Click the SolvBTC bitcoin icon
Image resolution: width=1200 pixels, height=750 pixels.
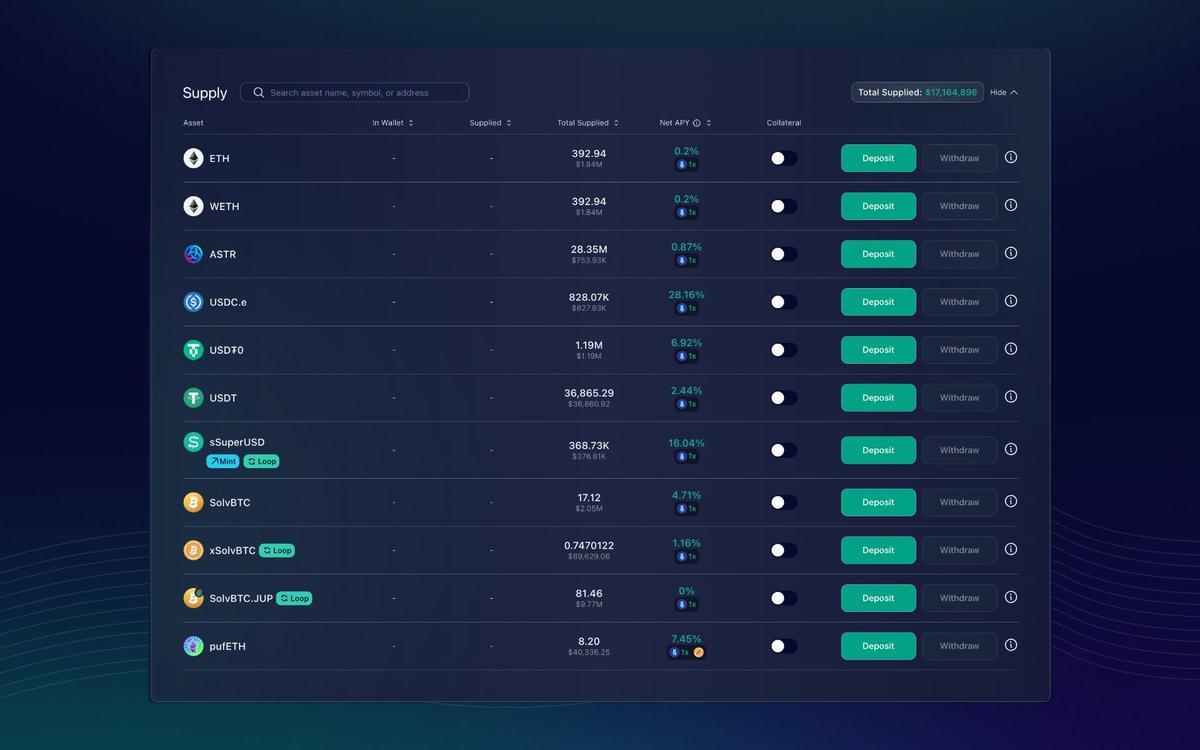192,501
